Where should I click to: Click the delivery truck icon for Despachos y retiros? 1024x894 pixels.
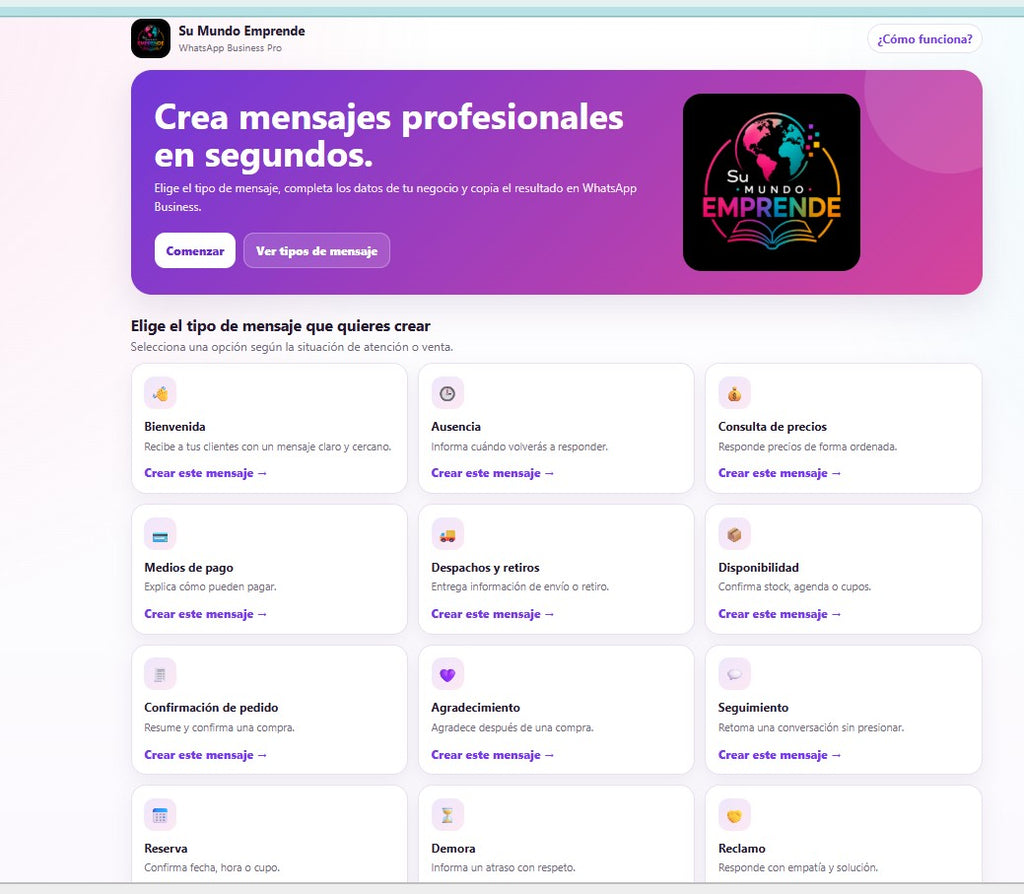(x=447, y=534)
